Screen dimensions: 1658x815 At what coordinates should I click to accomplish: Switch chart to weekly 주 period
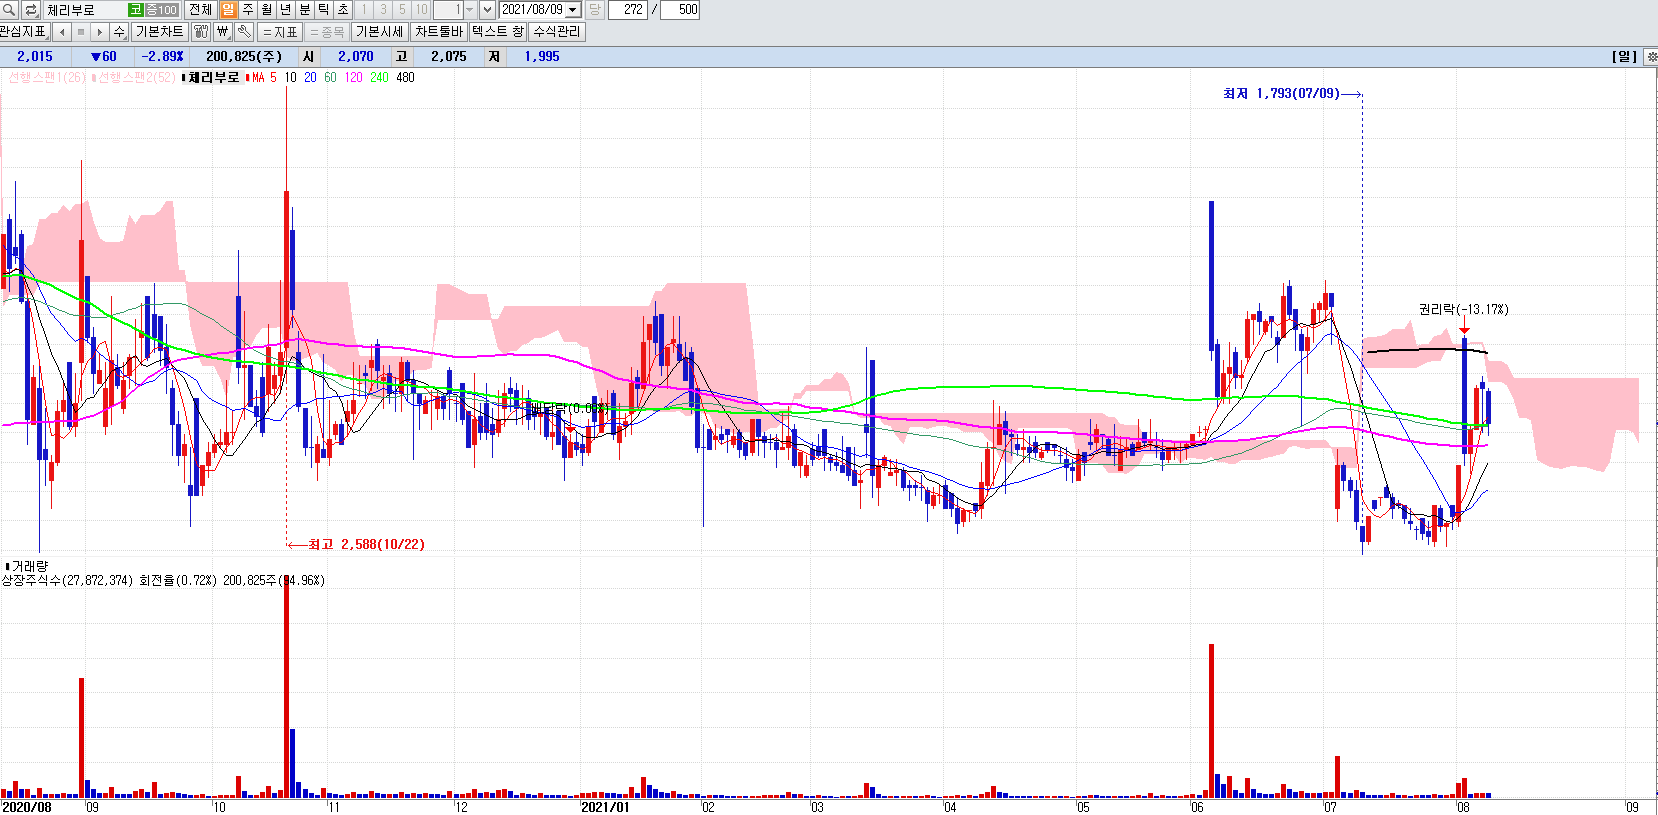point(247,9)
